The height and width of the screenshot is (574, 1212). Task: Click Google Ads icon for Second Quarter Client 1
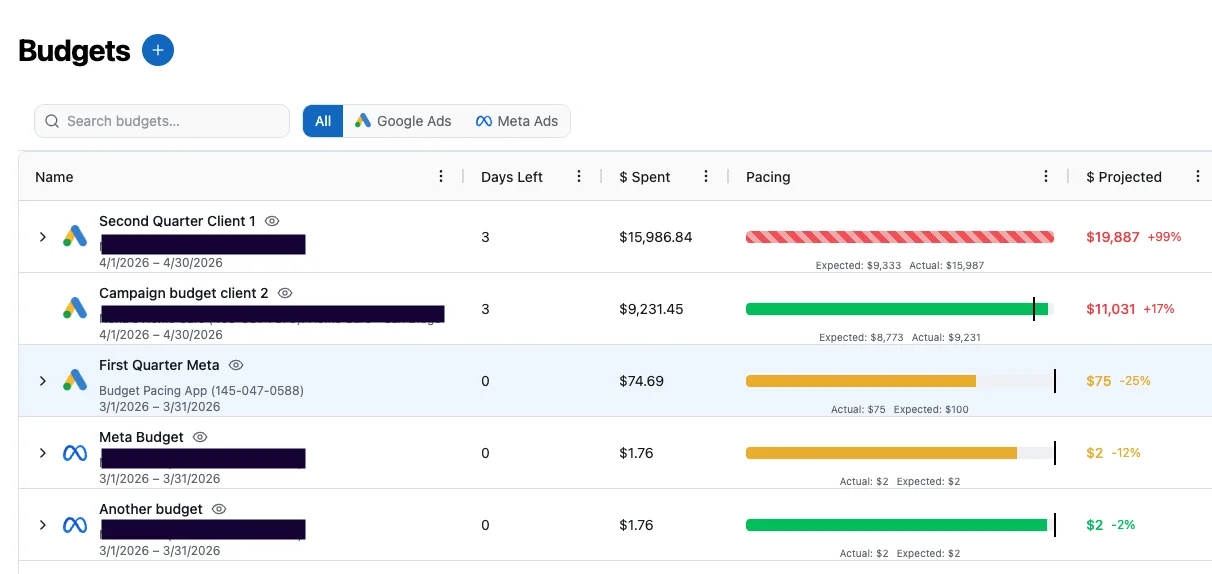pos(75,237)
